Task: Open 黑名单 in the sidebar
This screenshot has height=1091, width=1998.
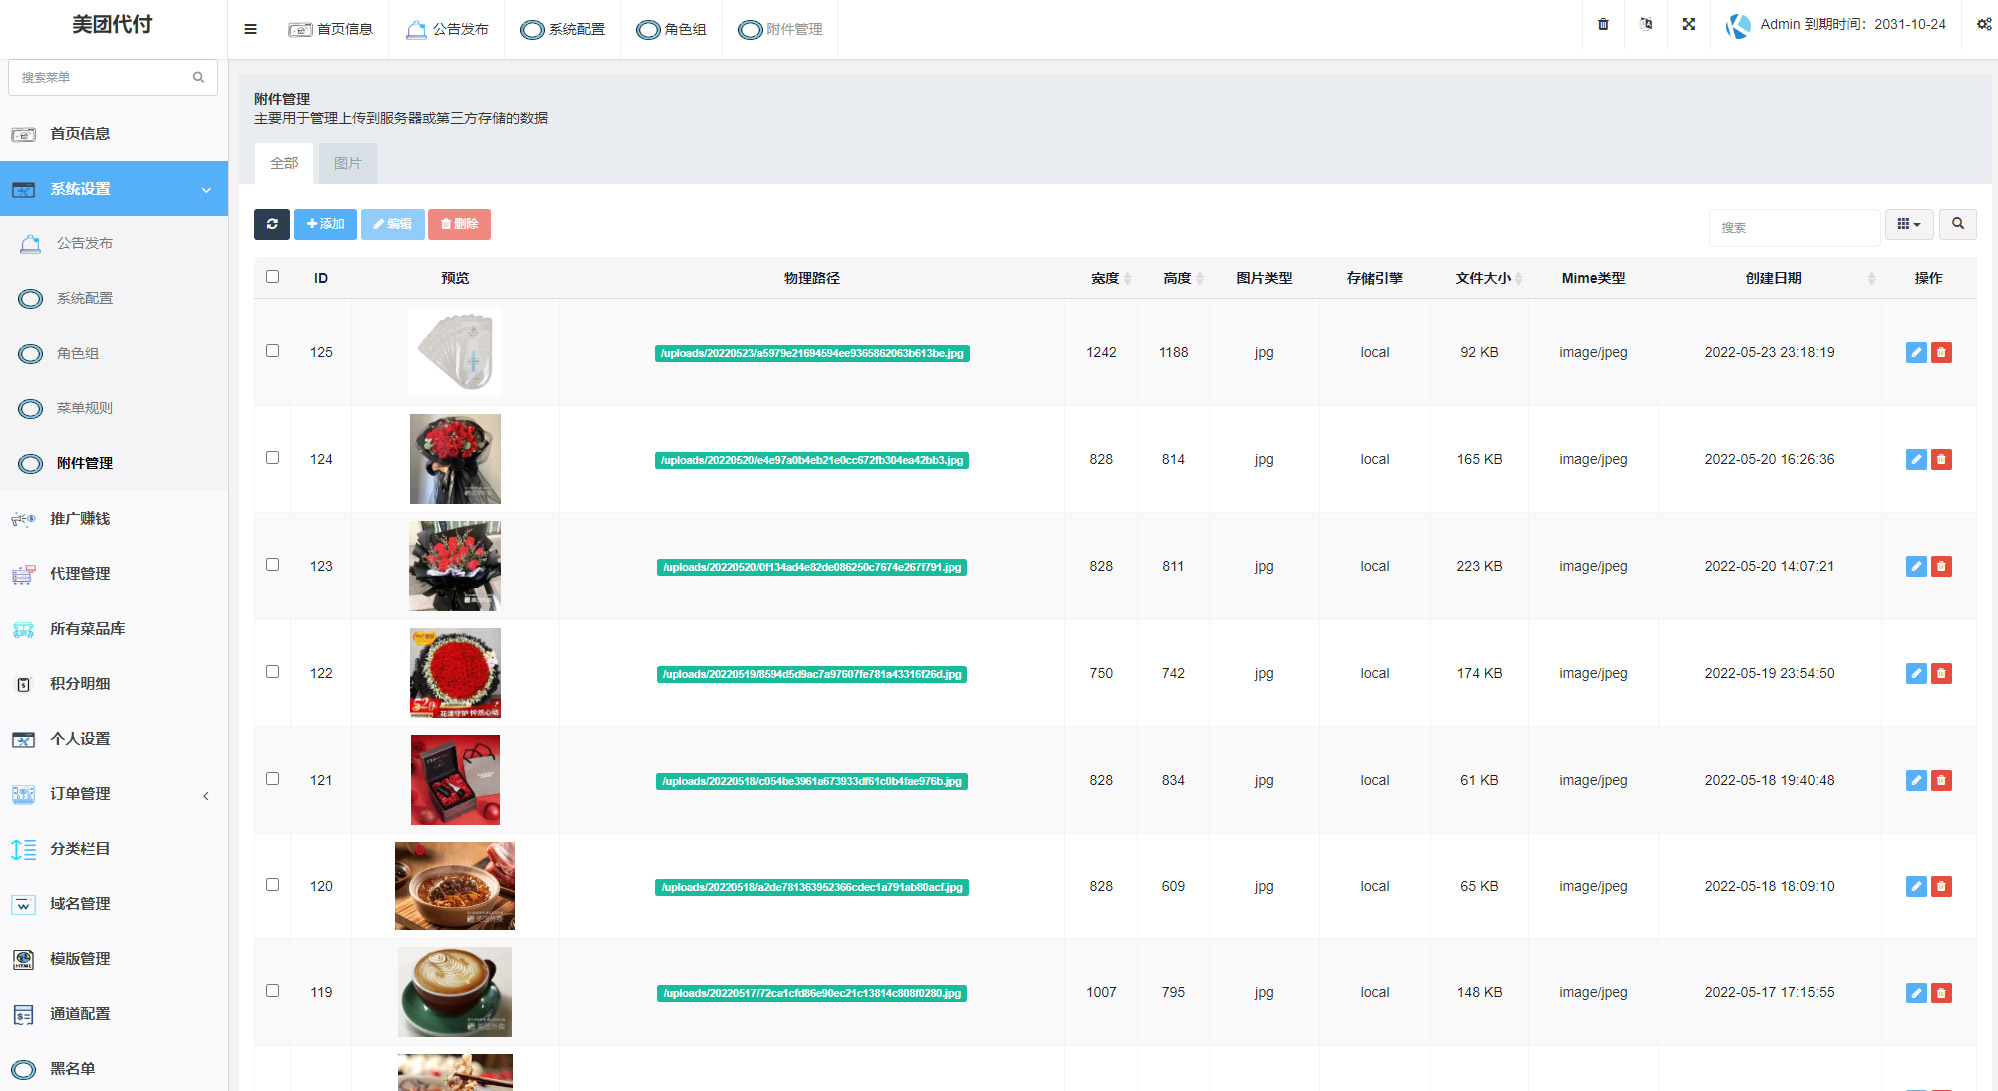Action: pos(114,1068)
